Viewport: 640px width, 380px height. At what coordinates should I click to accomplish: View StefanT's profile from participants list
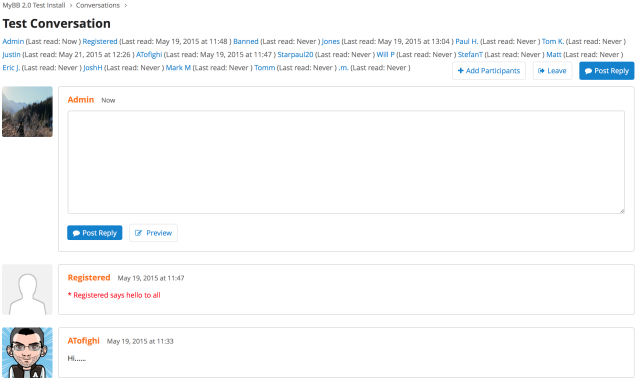tap(470, 54)
